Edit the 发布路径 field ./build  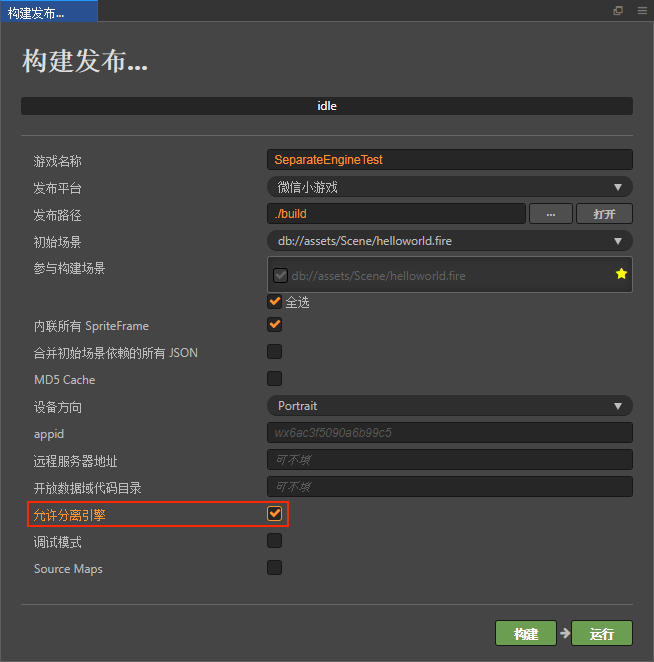396,214
